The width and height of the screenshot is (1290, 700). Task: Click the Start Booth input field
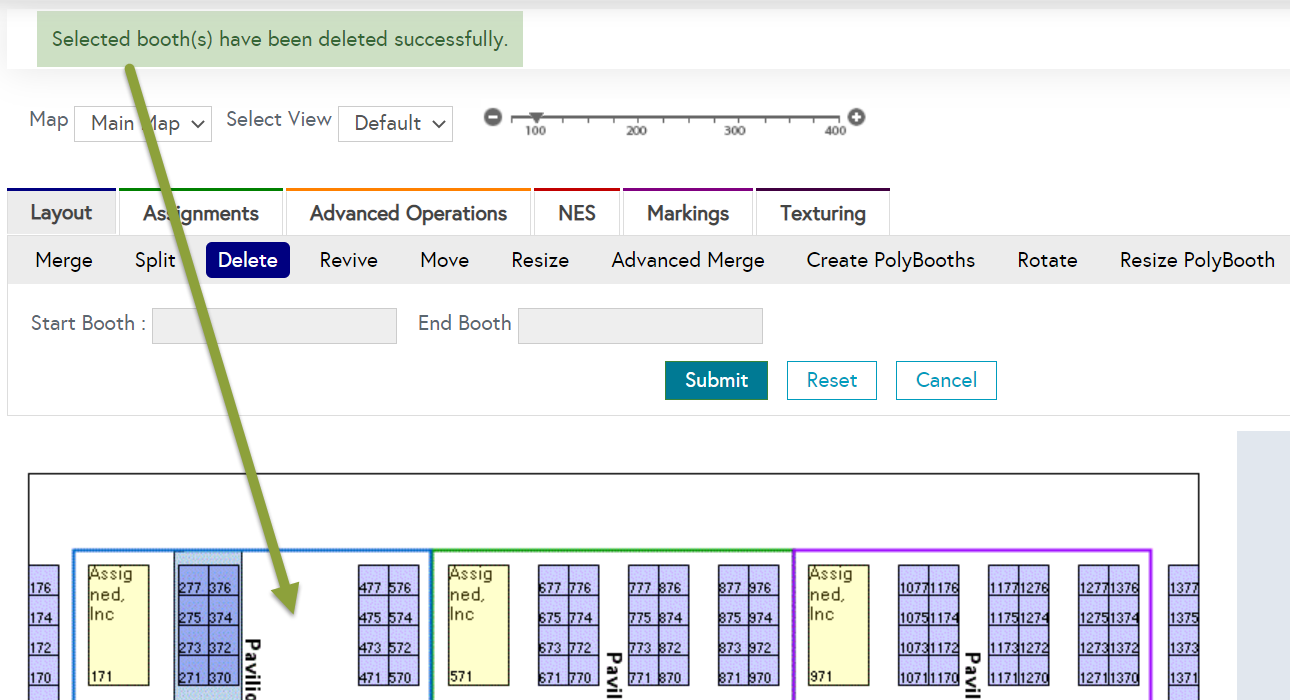[274, 326]
